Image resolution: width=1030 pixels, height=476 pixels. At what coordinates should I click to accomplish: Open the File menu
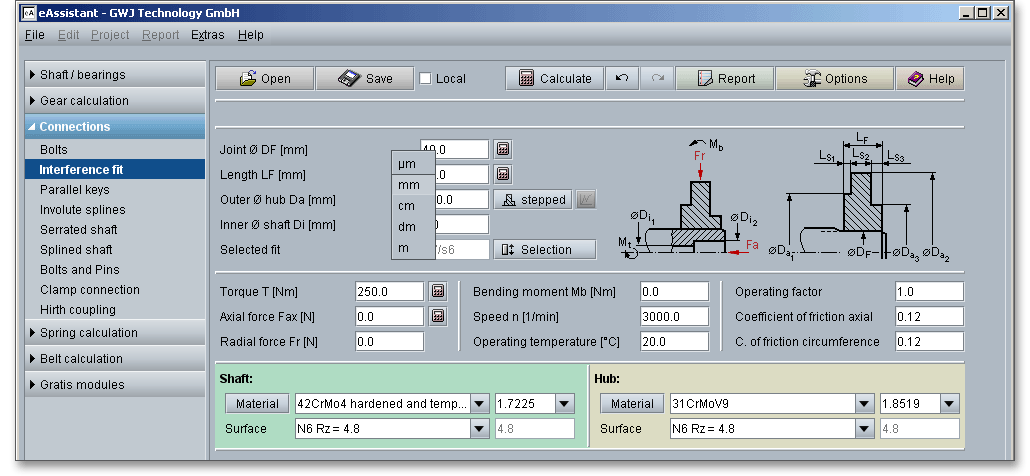click(34, 35)
